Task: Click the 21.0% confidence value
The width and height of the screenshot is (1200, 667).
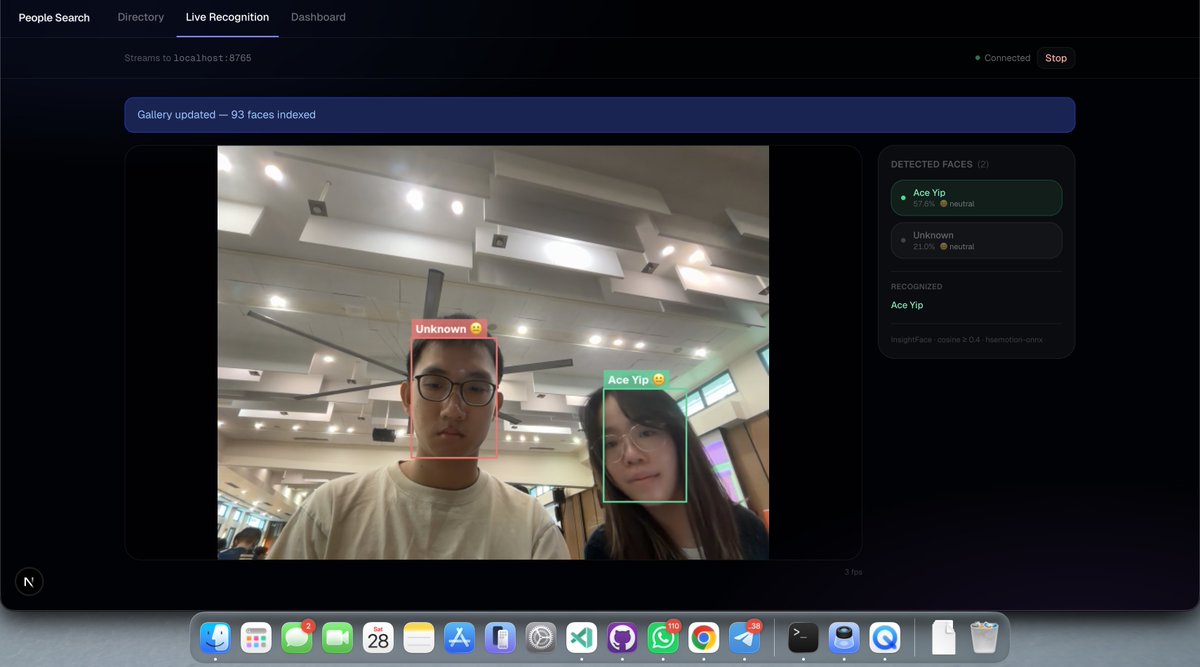Action: tap(924, 246)
